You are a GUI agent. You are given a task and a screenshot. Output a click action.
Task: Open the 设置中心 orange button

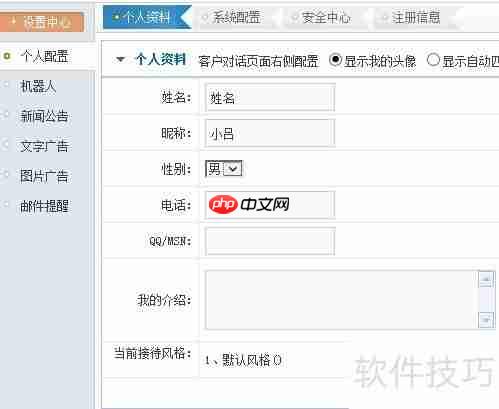(41, 22)
